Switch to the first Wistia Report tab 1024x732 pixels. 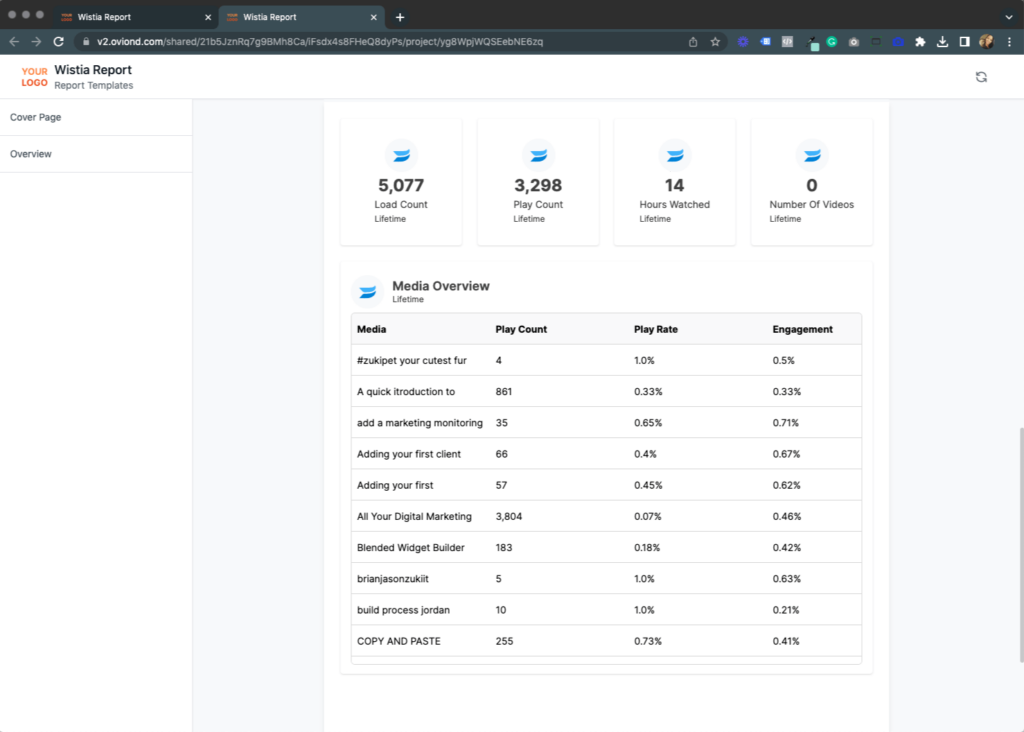pyautogui.click(x=136, y=17)
